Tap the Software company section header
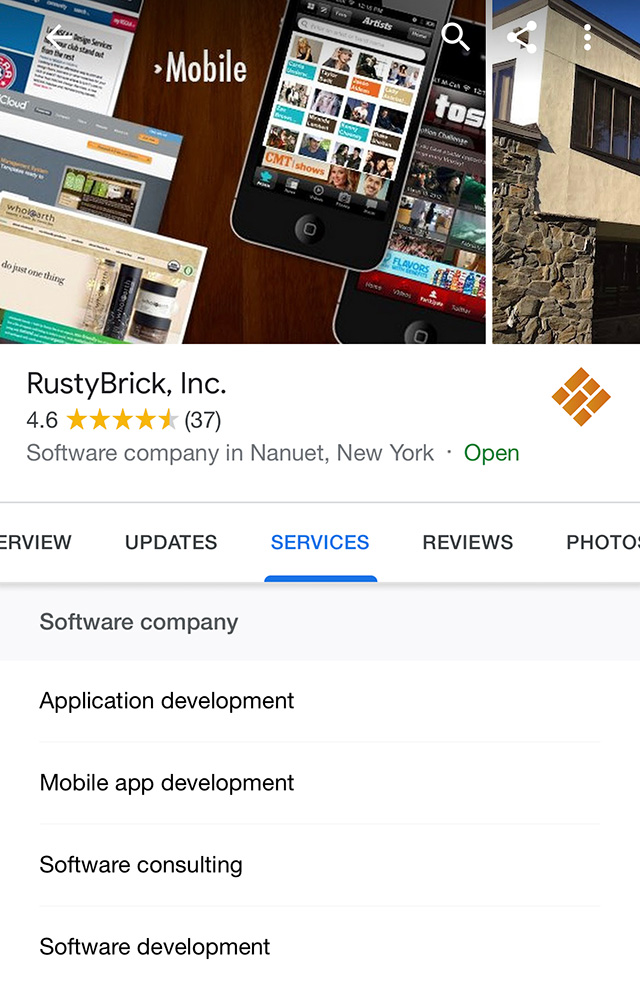 point(320,622)
